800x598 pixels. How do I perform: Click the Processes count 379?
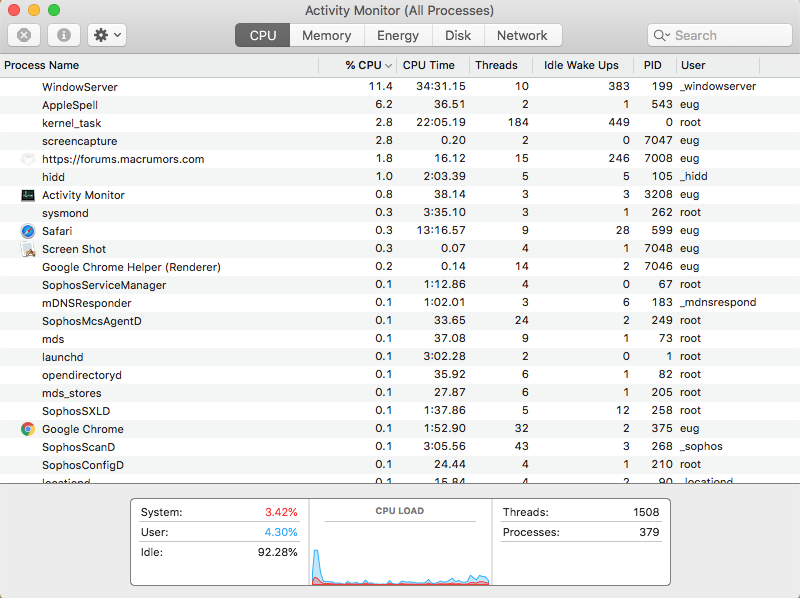pyautogui.click(x=649, y=532)
